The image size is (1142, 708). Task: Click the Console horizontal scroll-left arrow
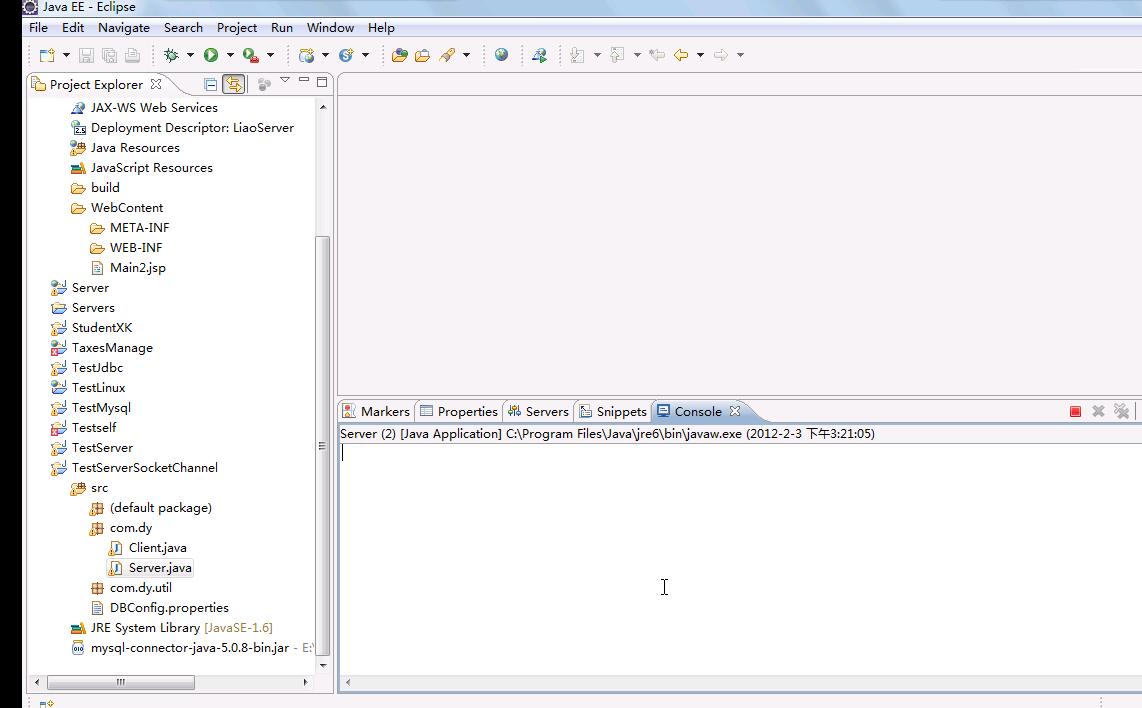348,683
